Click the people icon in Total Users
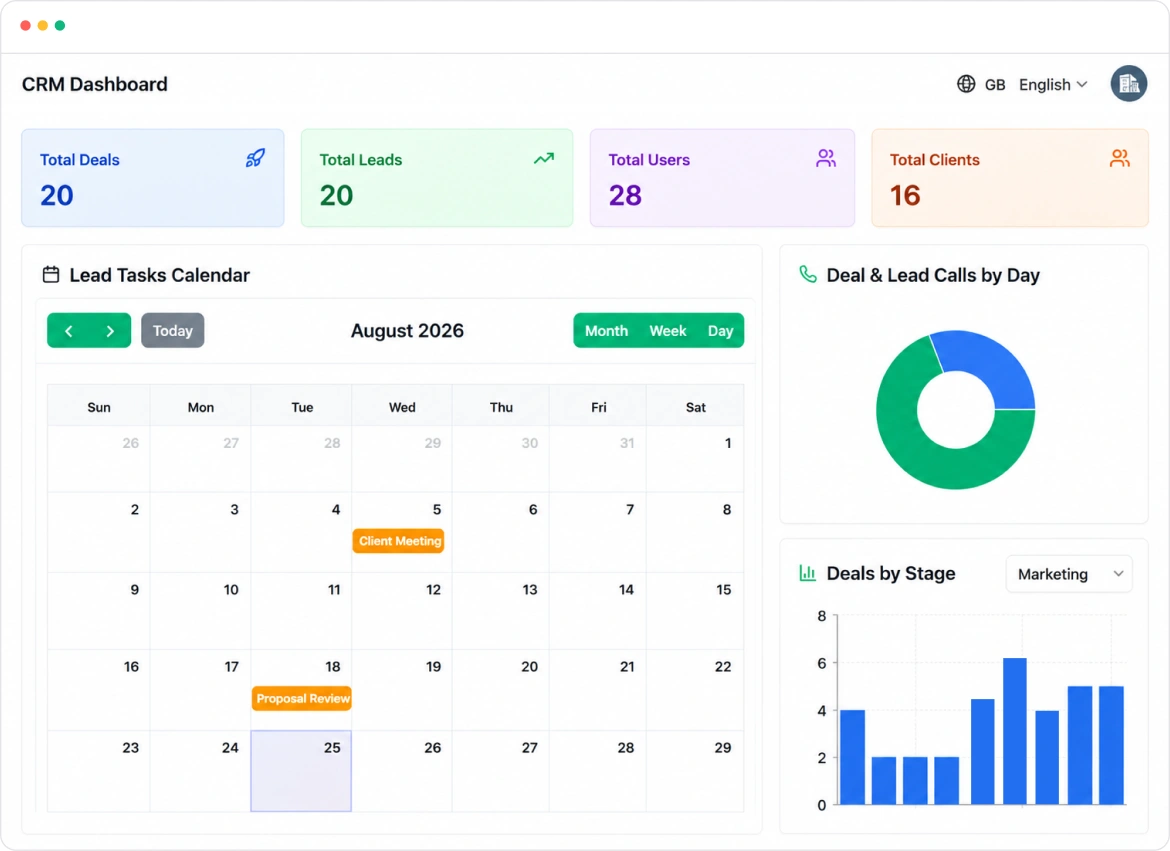 pyautogui.click(x=825, y=158)
